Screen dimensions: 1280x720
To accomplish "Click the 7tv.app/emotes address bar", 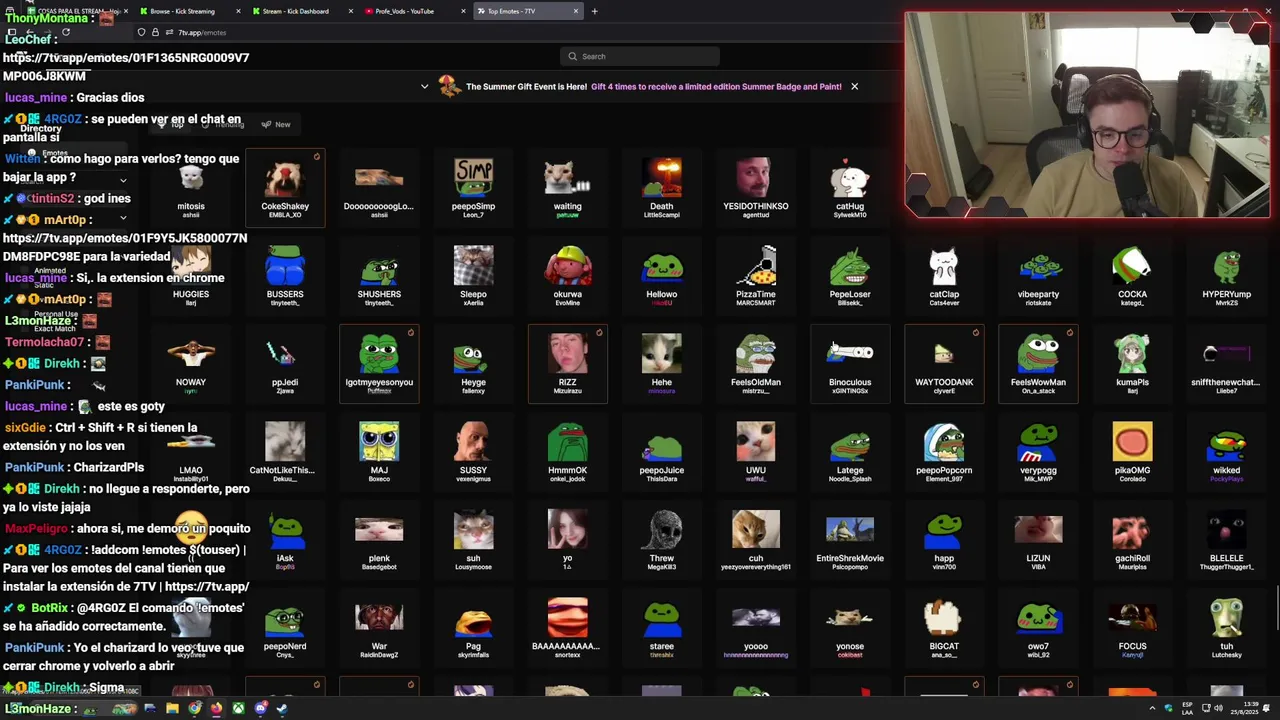I will (202, 32).
